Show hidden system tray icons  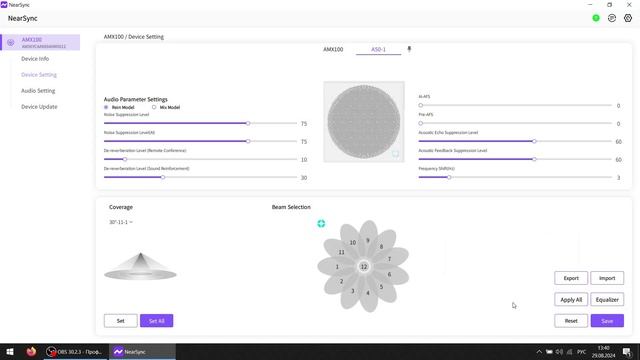539,352
